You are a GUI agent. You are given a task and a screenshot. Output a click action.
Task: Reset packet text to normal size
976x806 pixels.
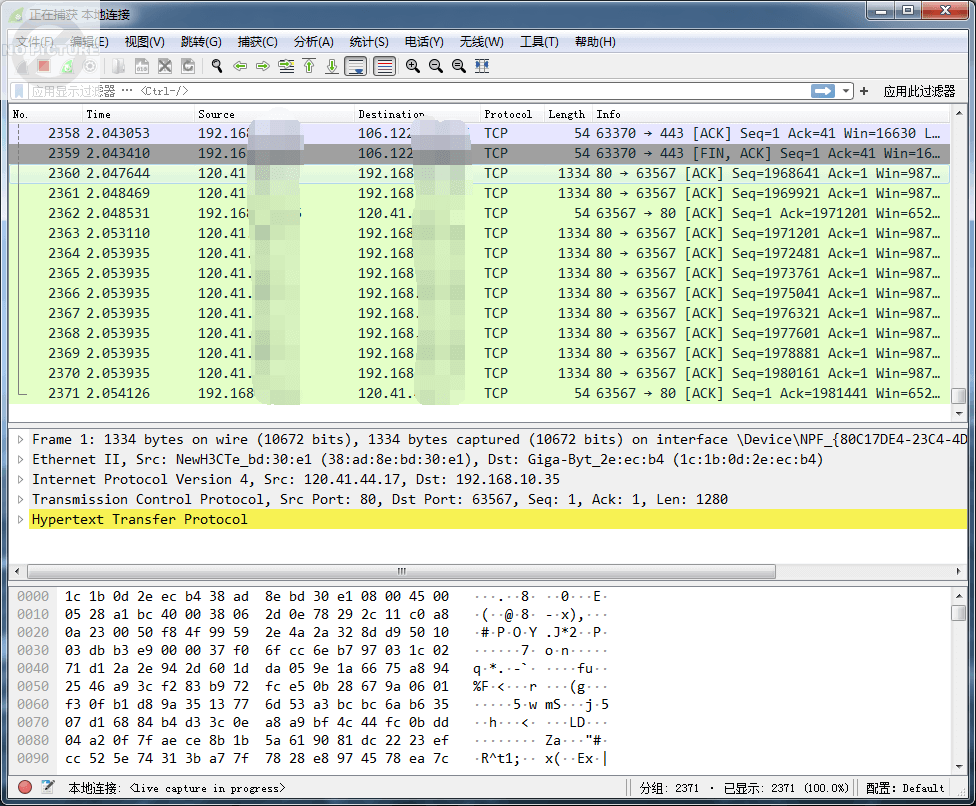459,66
